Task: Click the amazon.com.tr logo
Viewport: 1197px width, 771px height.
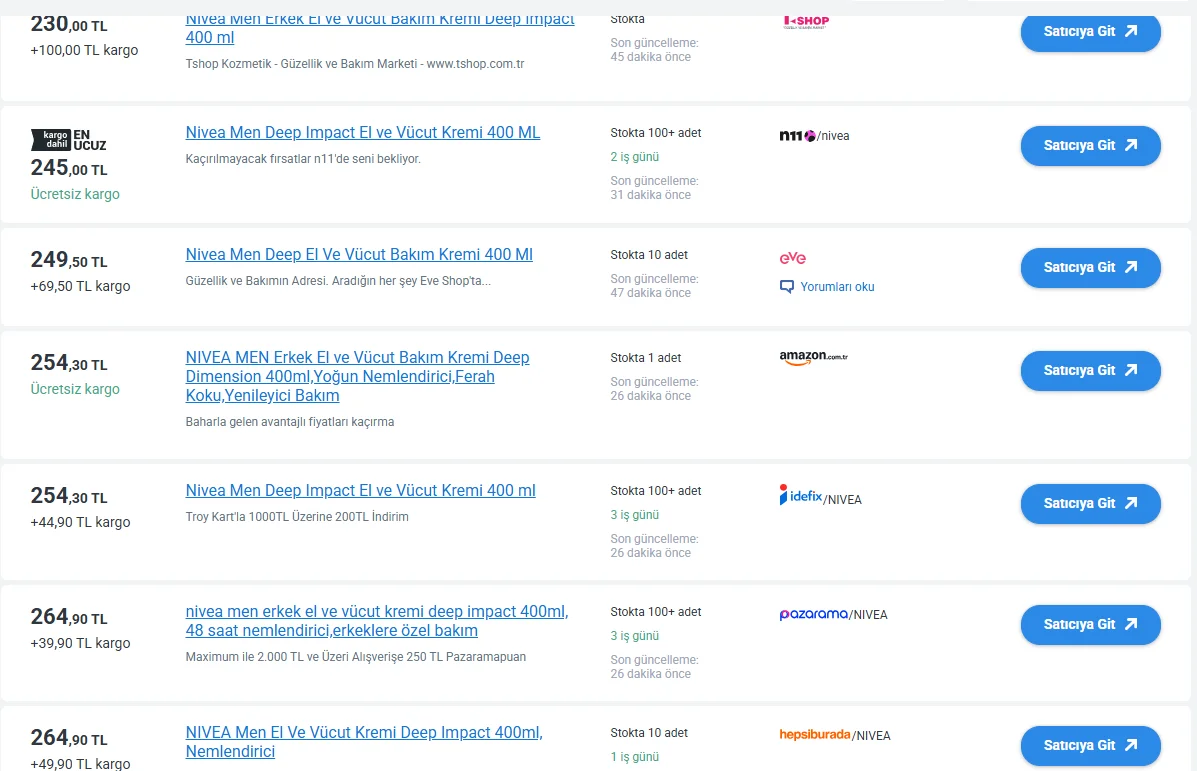Action: tap(813, 357)
